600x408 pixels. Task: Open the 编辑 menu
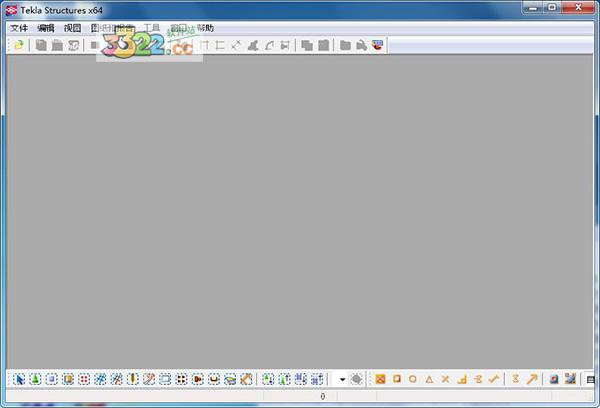[46, 28]
